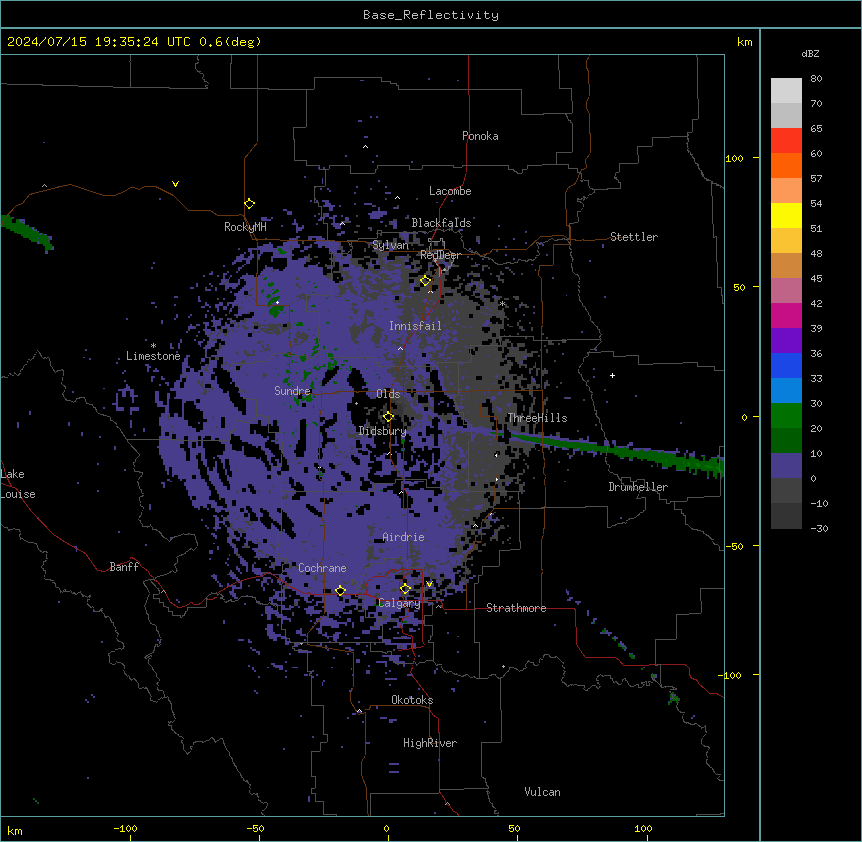Click the Drumheller city label
Screen dimensions: 862x842
click(x=638, y=487)
